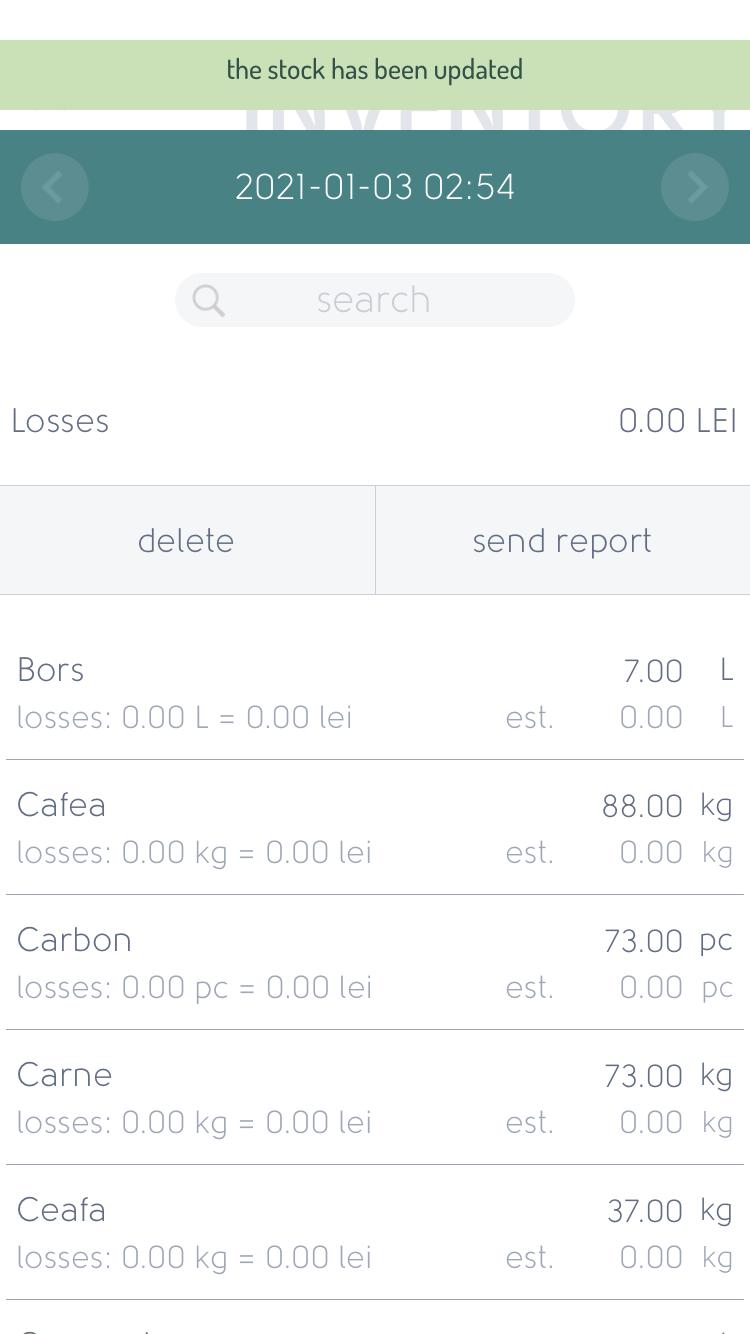The image size is (750, 1334).
Task: Edit Ceafa quantity 37.00 kg
Action: coord(670,1211)
